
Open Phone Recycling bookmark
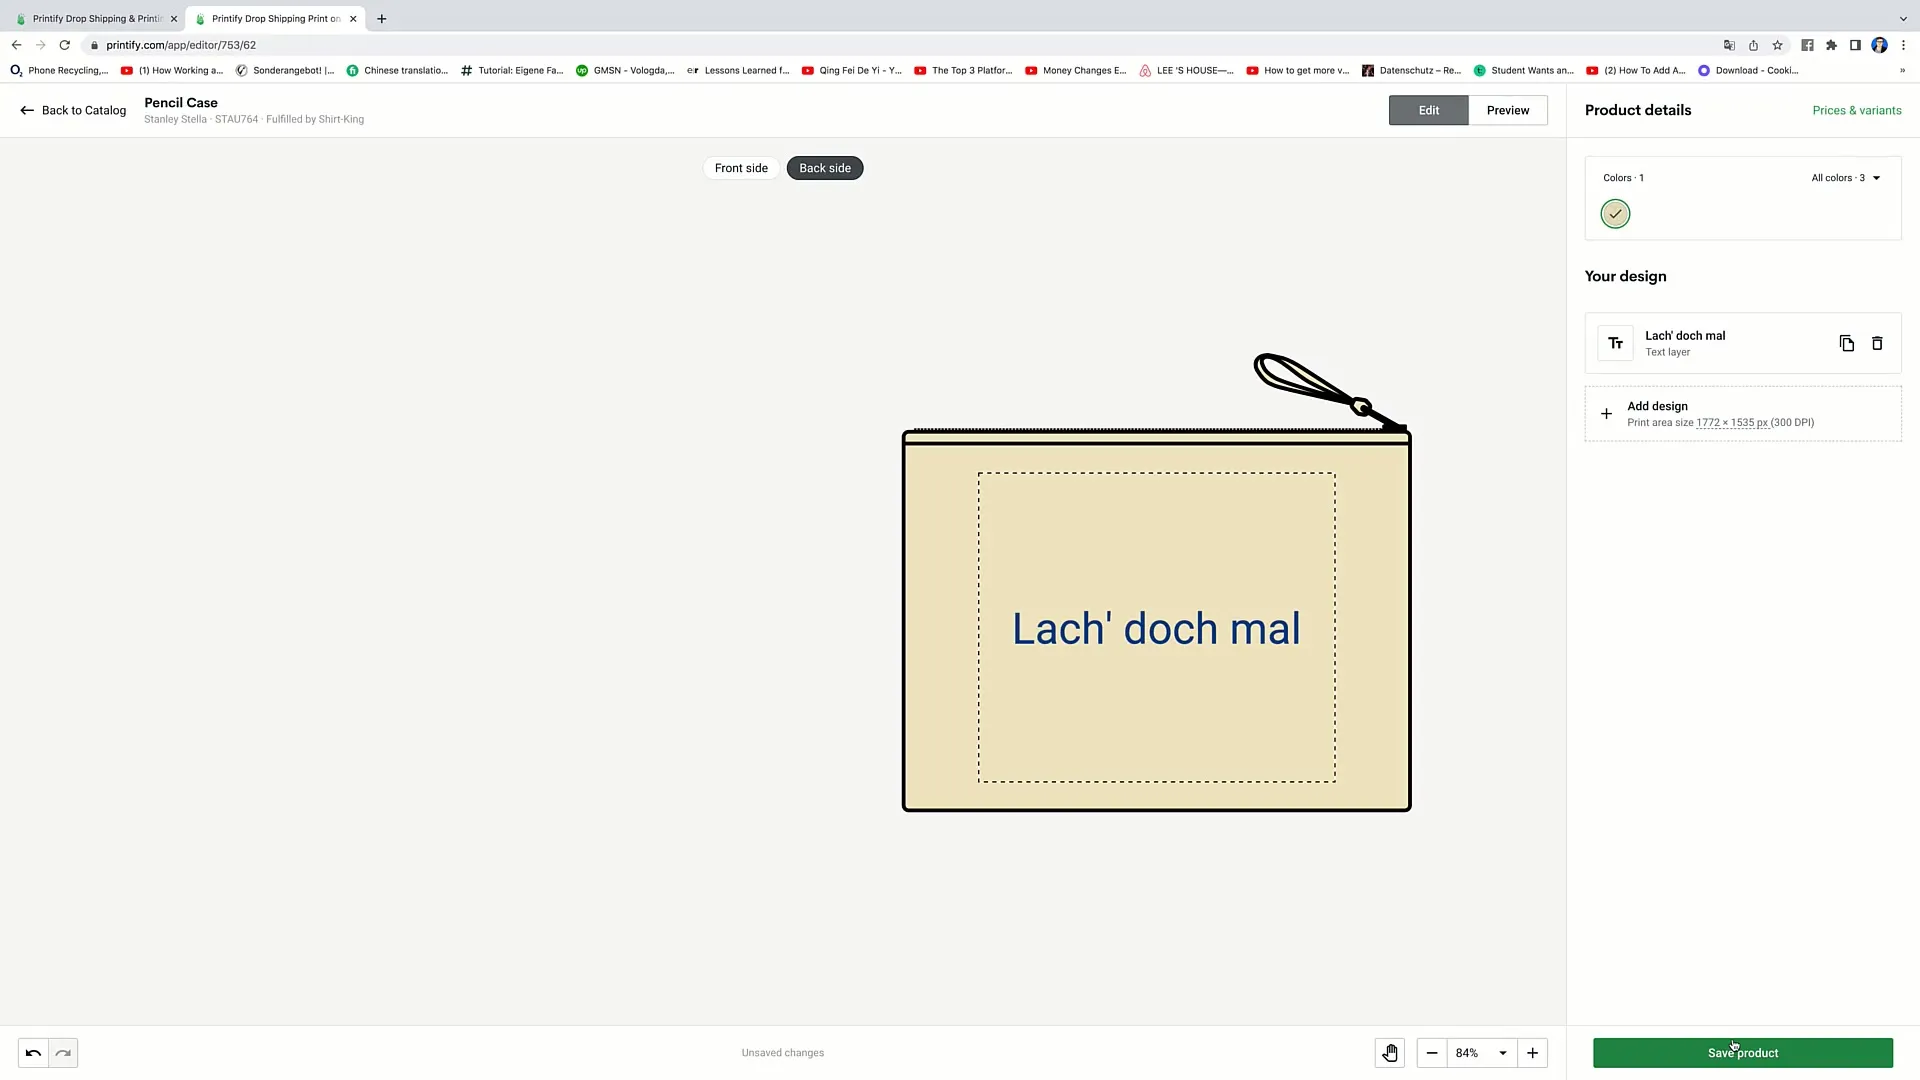tap(59, 70)
